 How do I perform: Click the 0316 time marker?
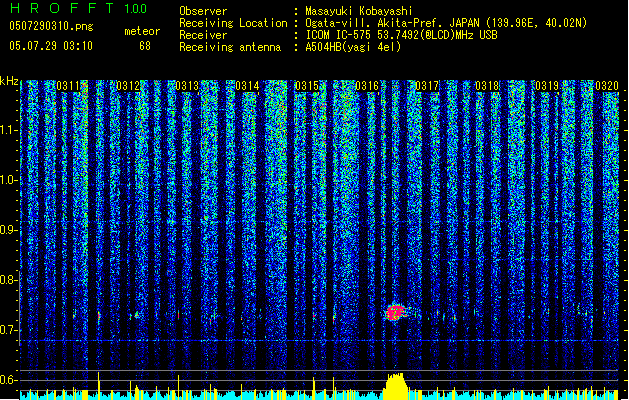[367, 86]
